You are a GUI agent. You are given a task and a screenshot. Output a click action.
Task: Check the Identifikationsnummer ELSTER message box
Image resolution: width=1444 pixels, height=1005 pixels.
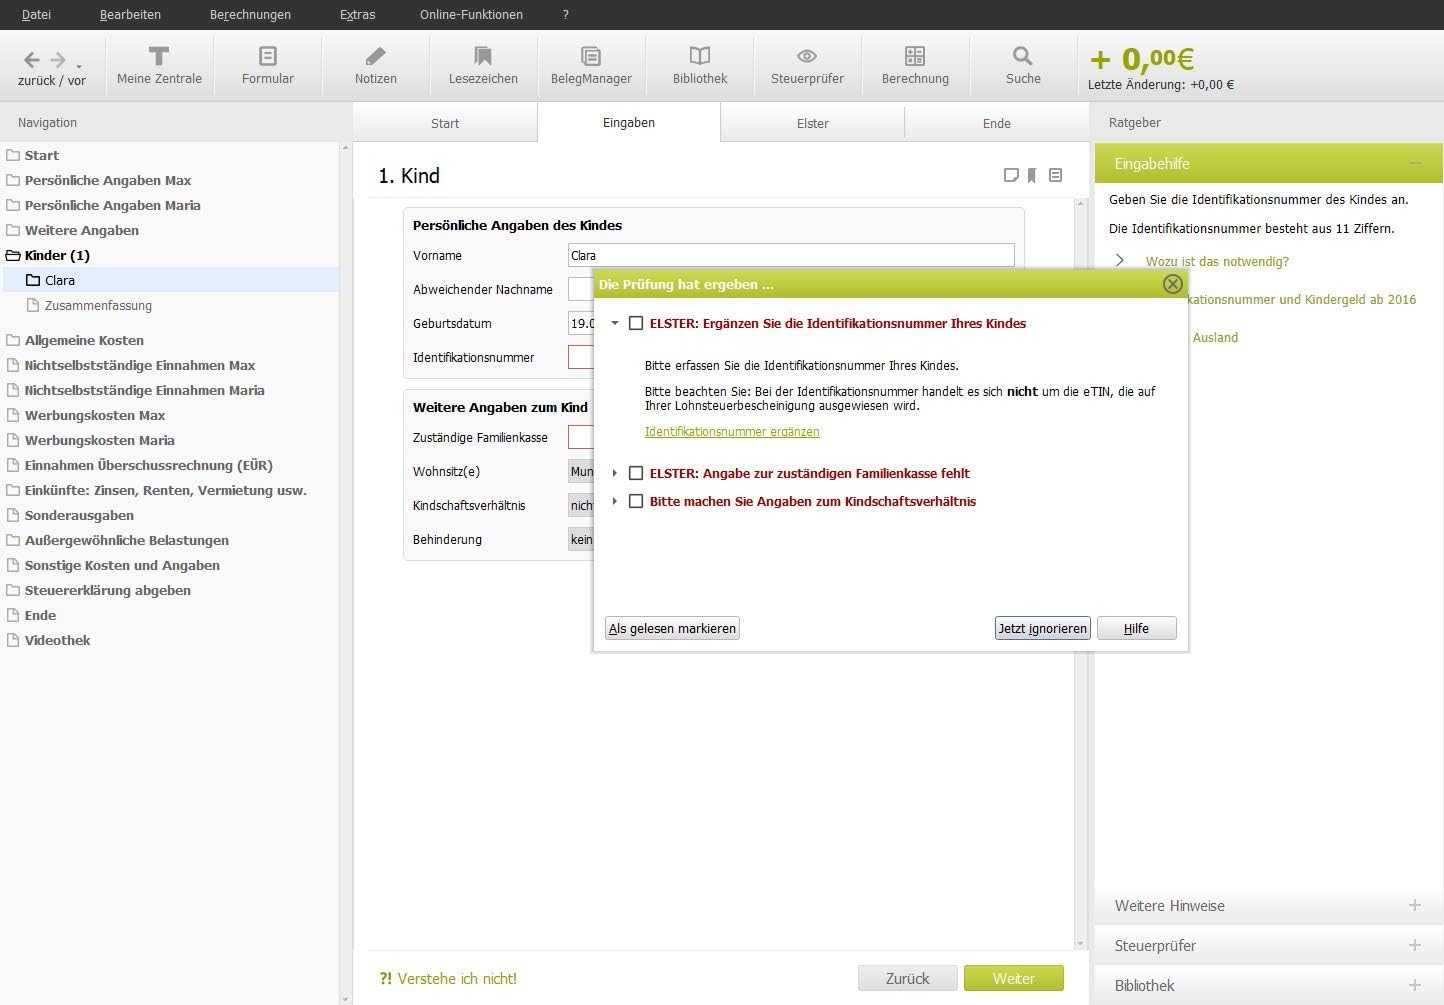click(x=636, y=323)
